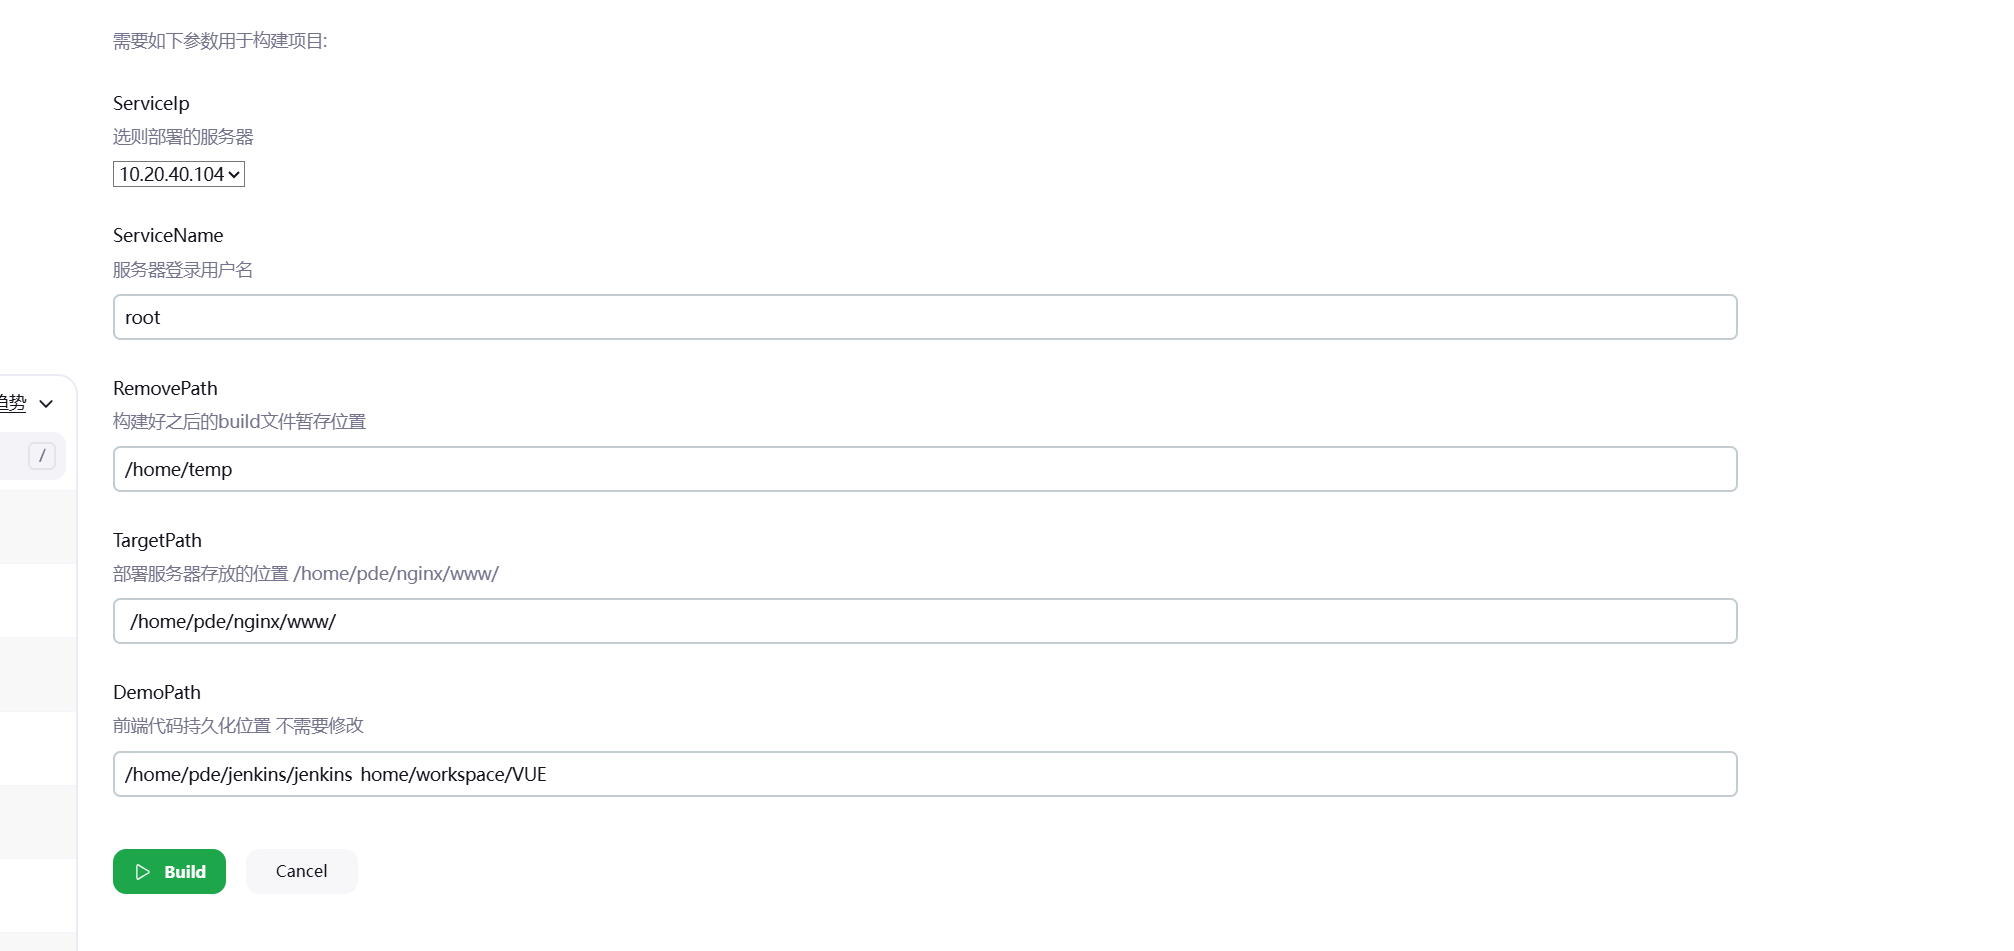Click the hint path /home/pde/nginx/www/ text
The width and height of the screenshot is (2014, 951).
396,573
